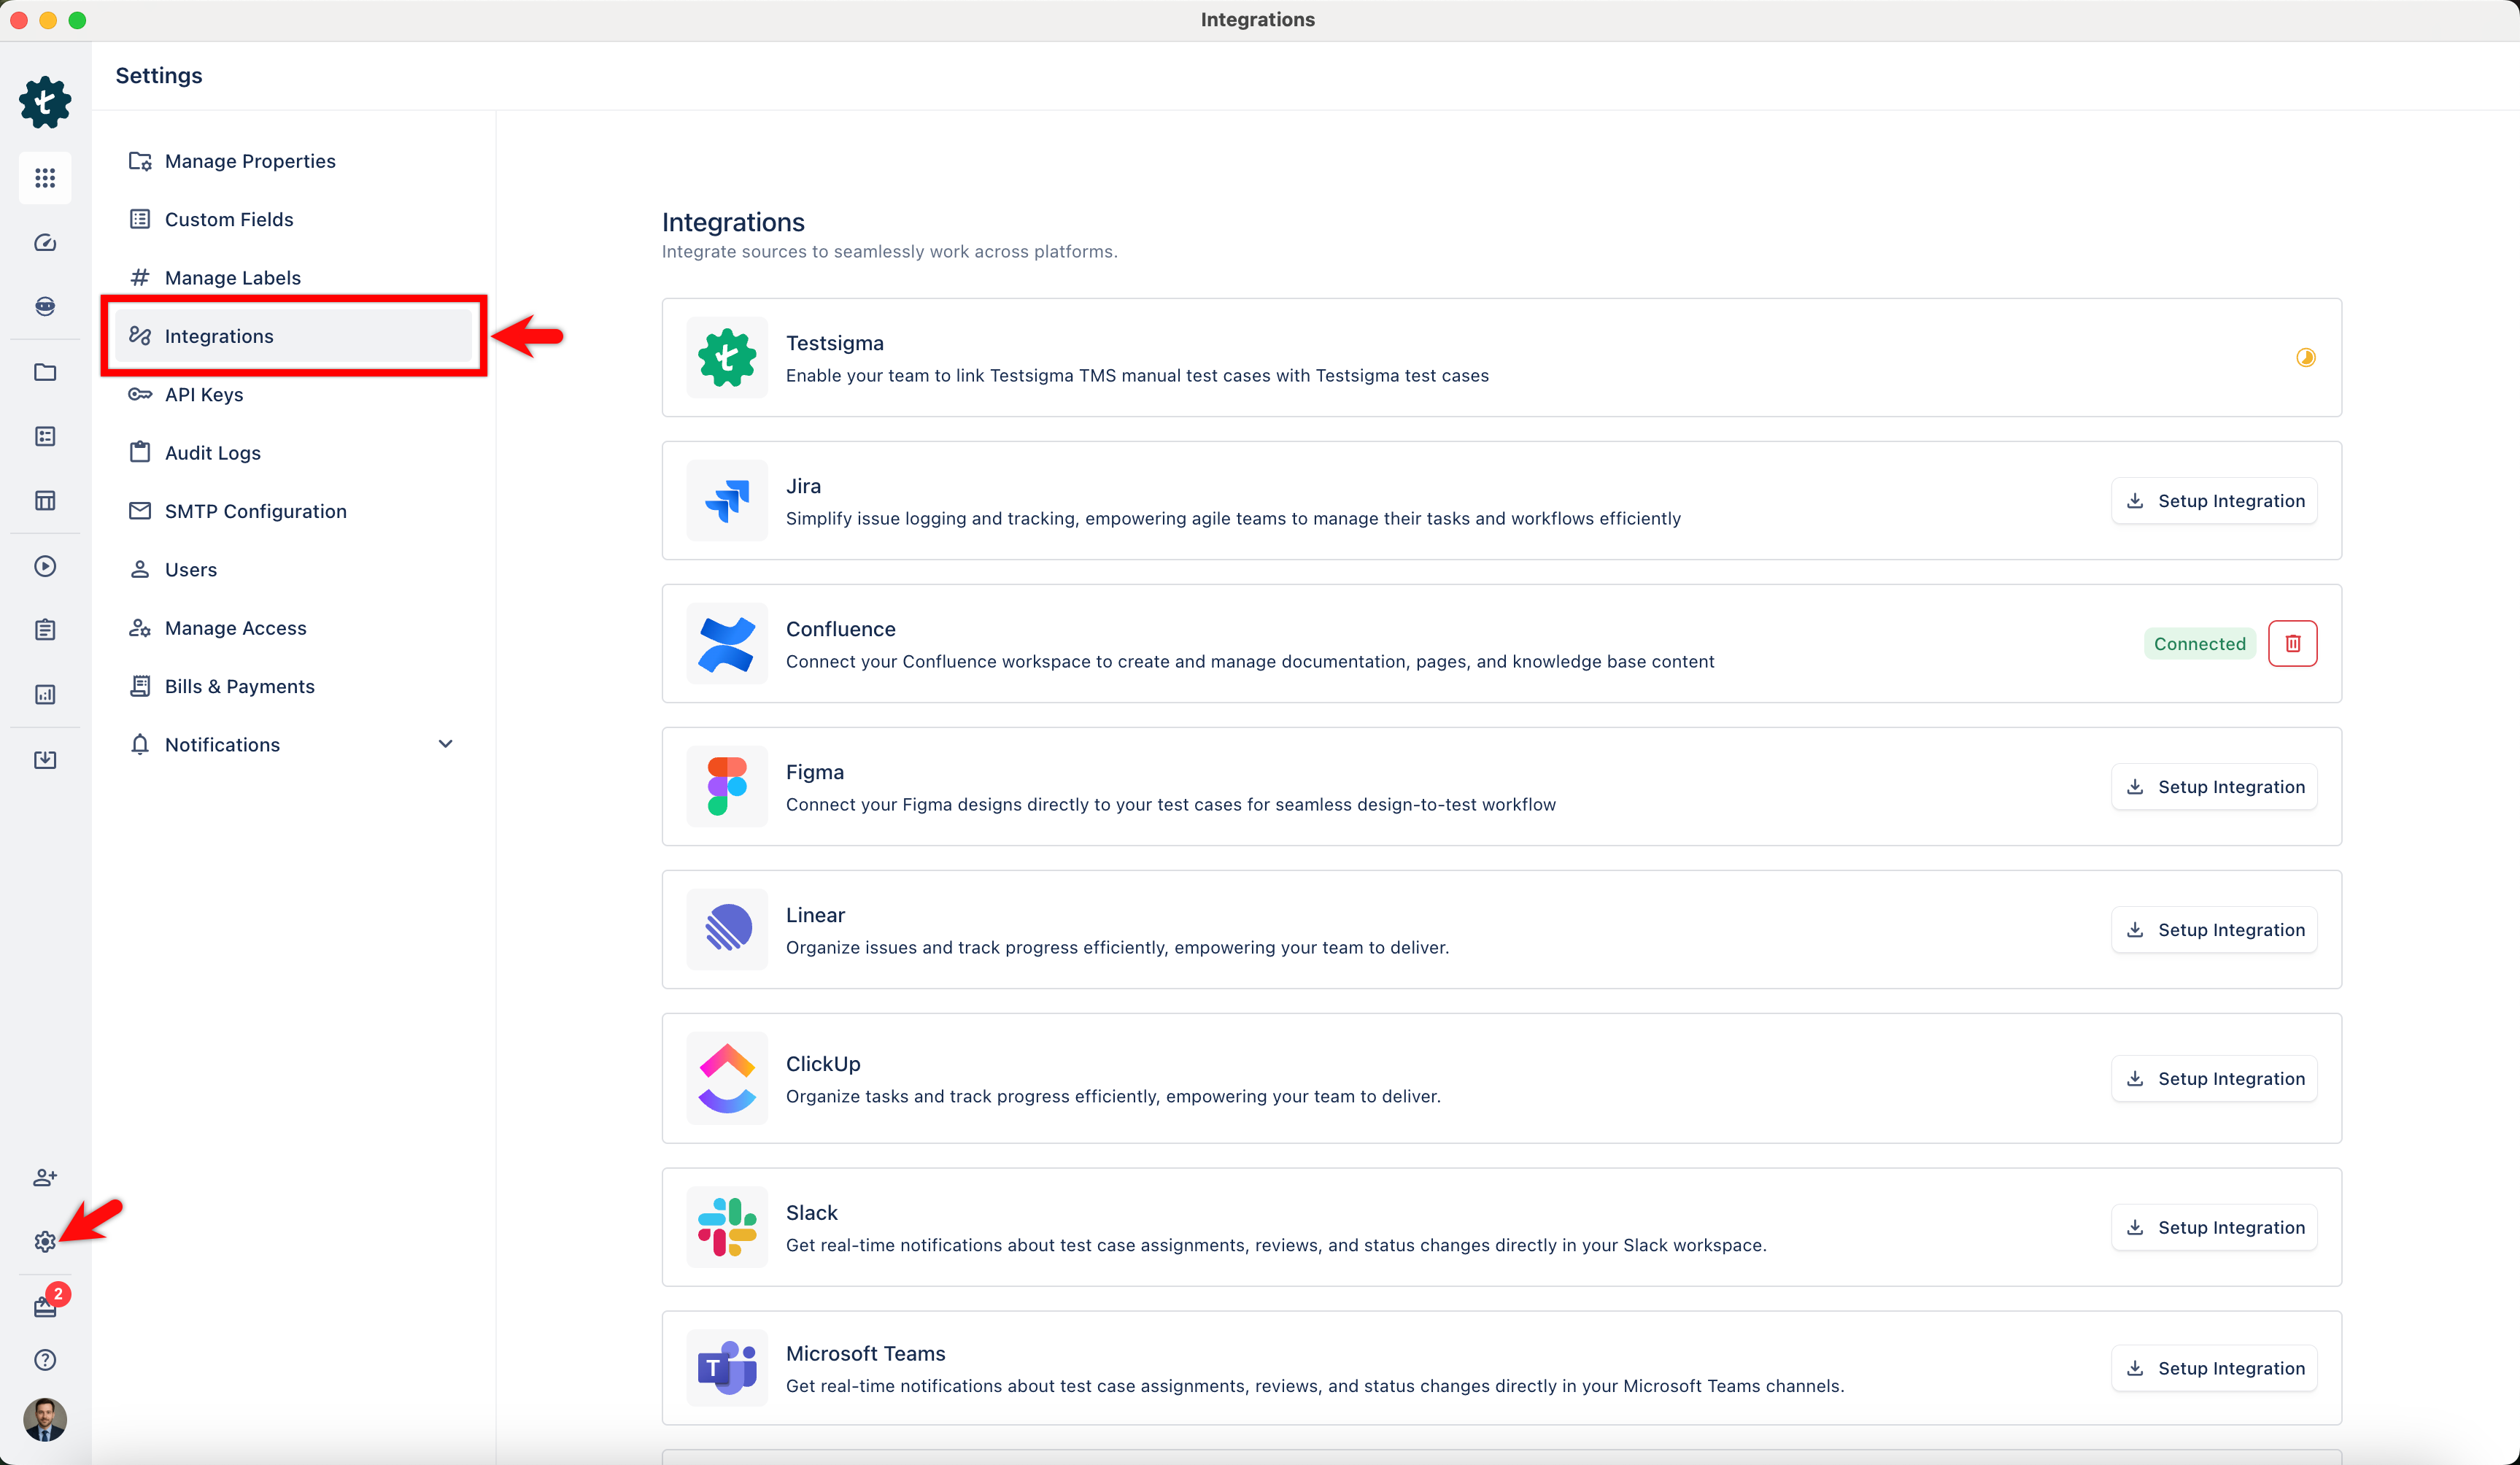Click Setup Integration for Slack
The height and width of the screenshot is (1465, 2520).
click(x=2214, y=1227)
